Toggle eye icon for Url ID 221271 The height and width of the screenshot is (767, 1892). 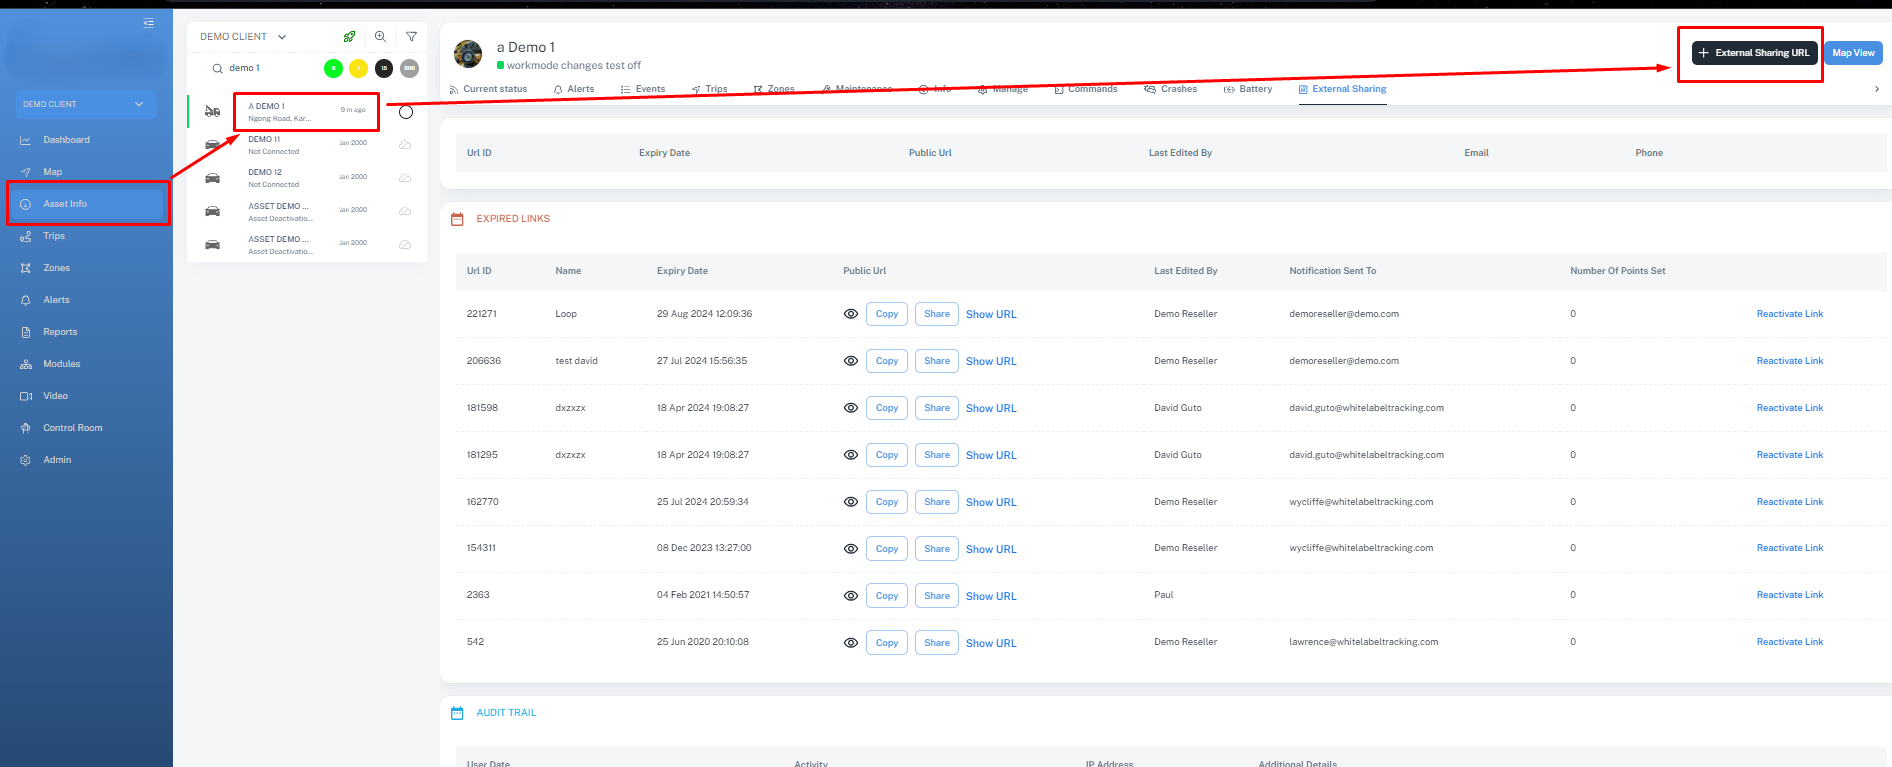click(x=851, y=314)
